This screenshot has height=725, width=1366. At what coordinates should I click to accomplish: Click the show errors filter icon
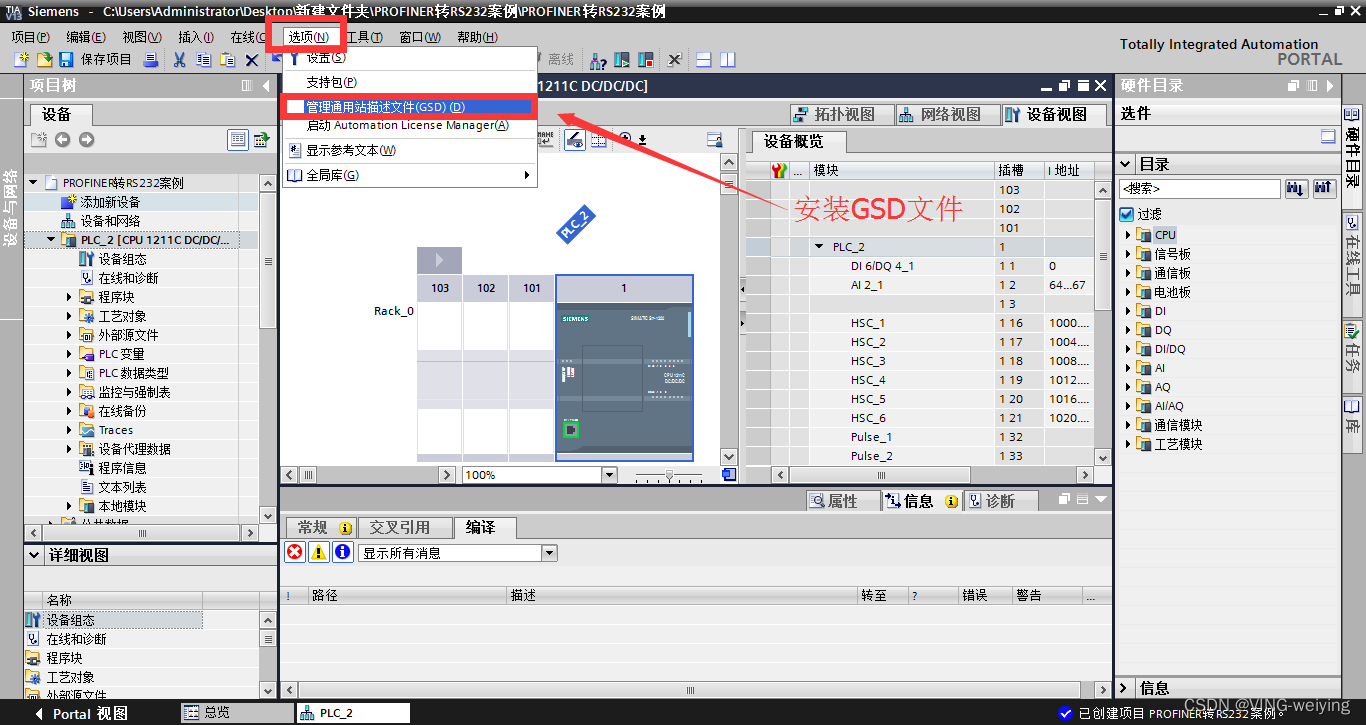pyautogui.click(x=294, y=552)
